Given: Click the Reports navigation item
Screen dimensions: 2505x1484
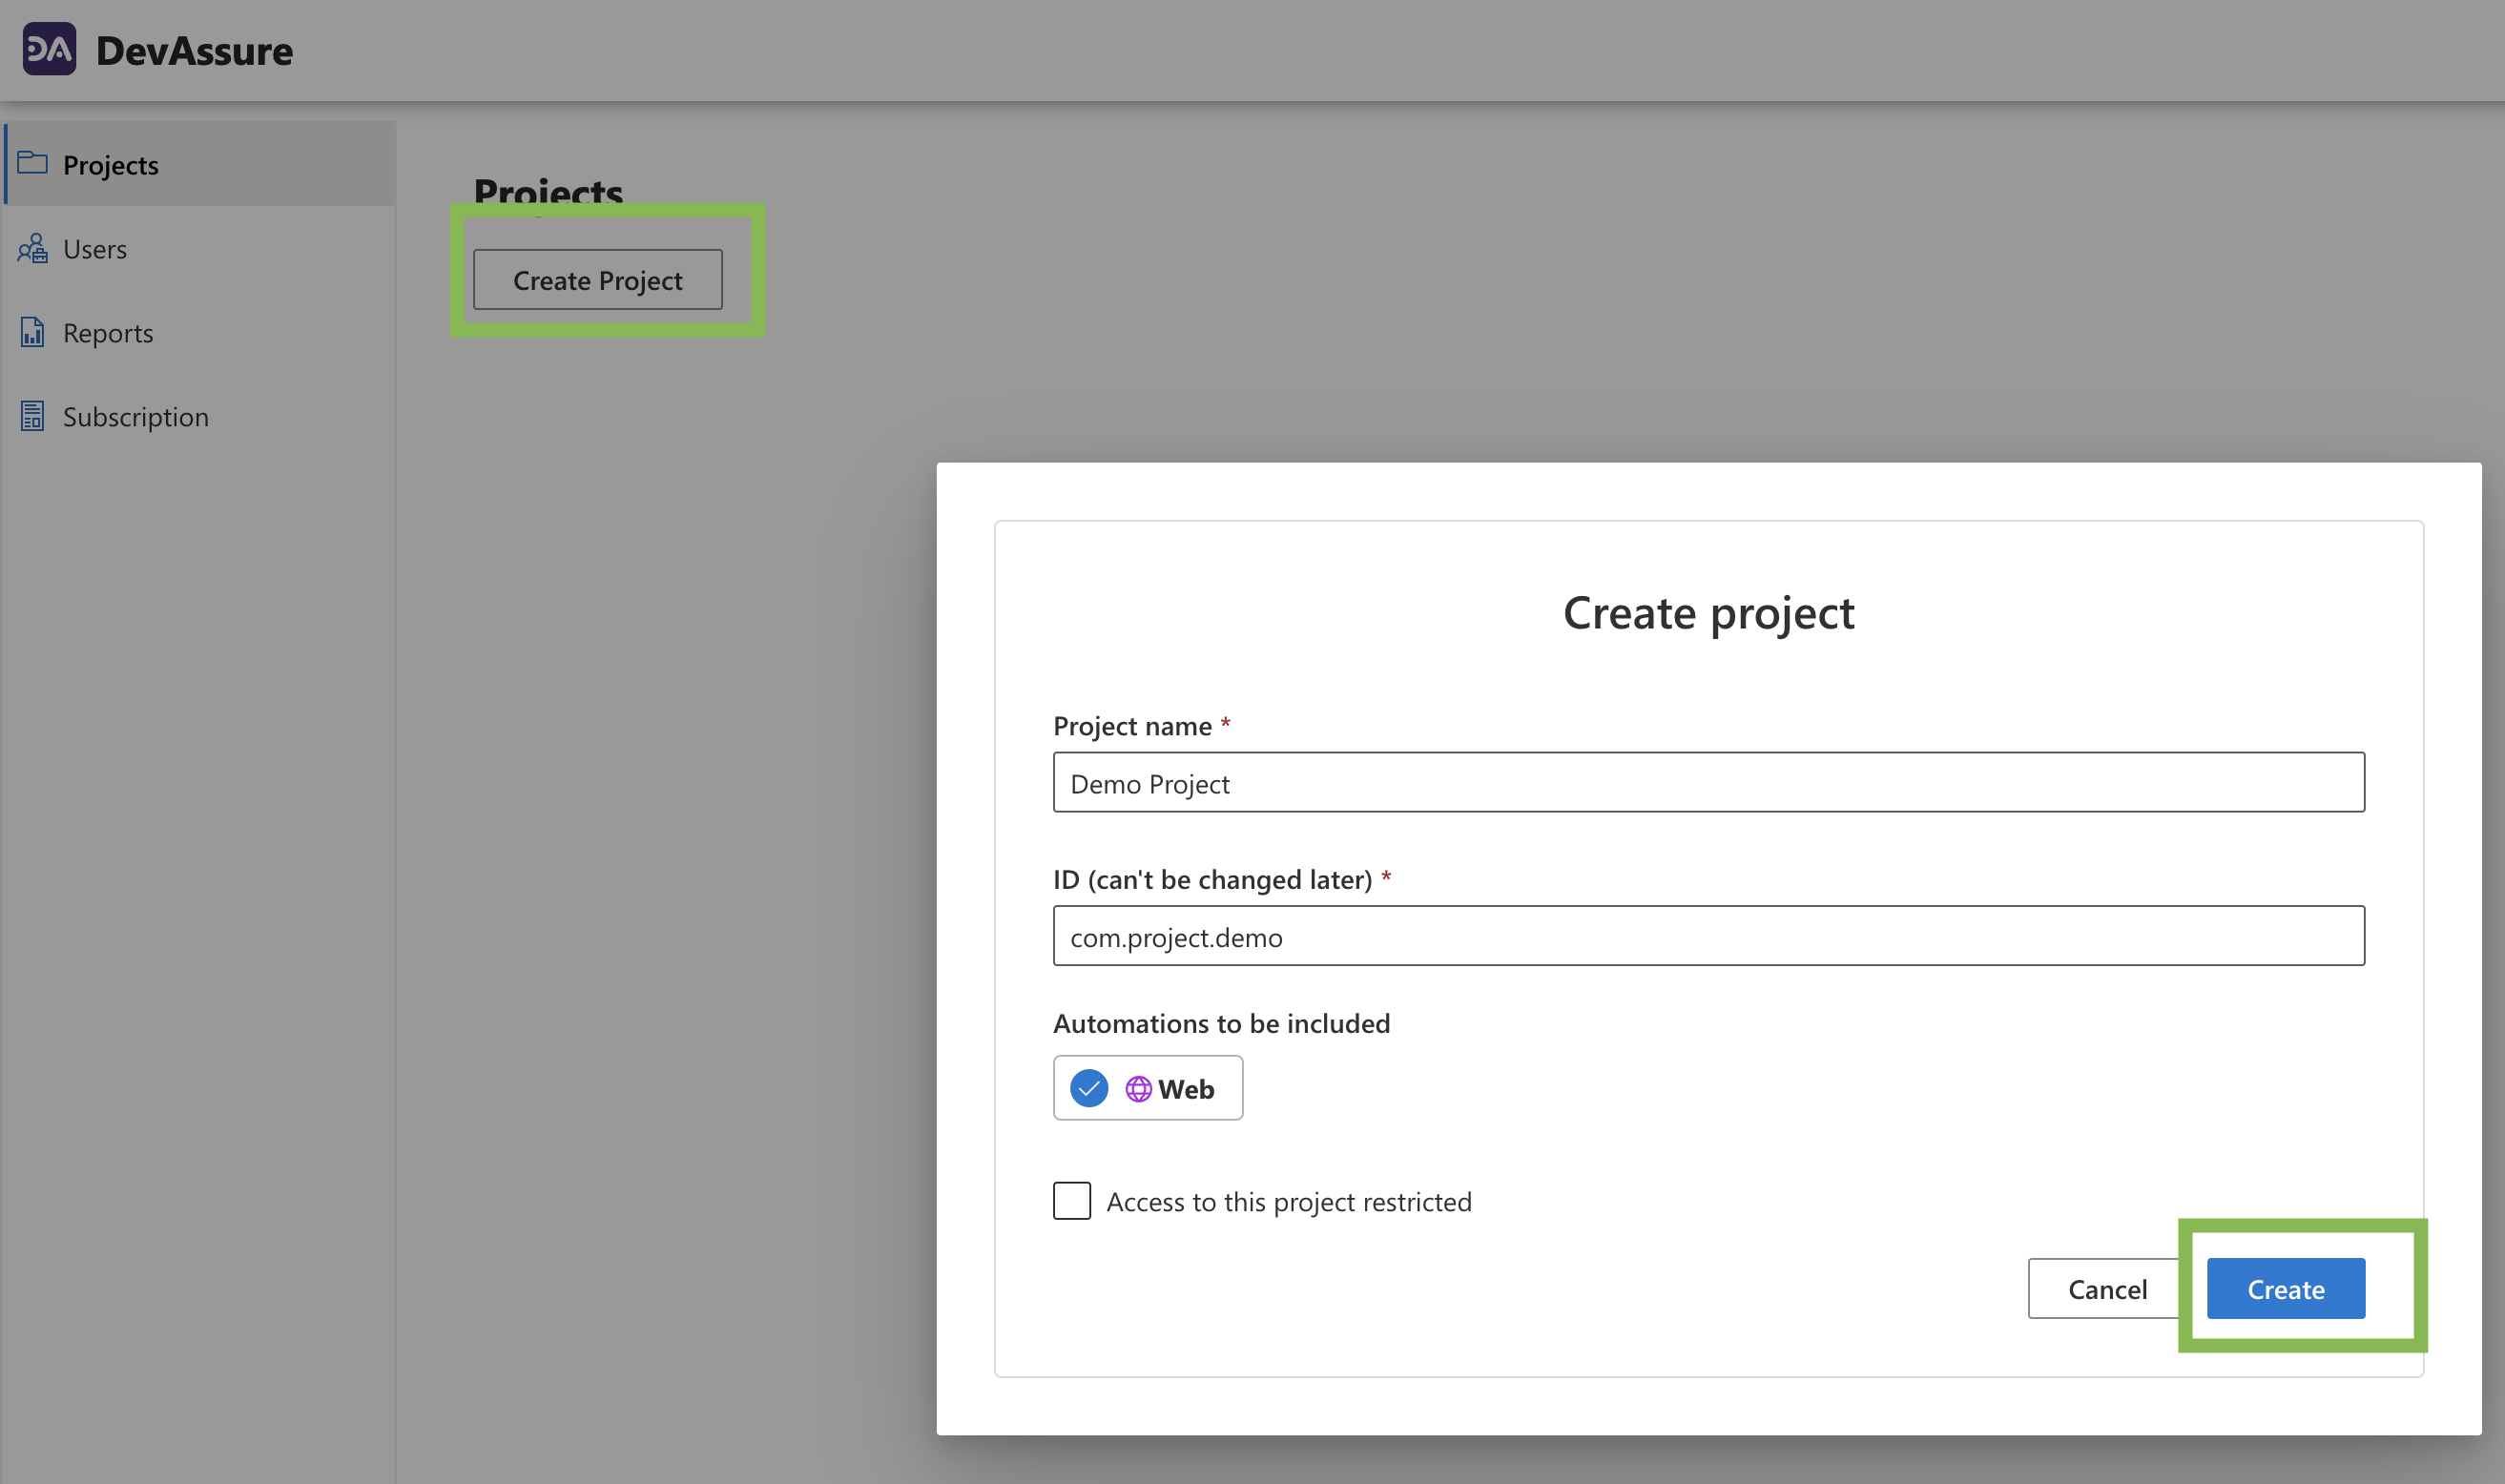Looking at the screenshot, I should (108, 330).
